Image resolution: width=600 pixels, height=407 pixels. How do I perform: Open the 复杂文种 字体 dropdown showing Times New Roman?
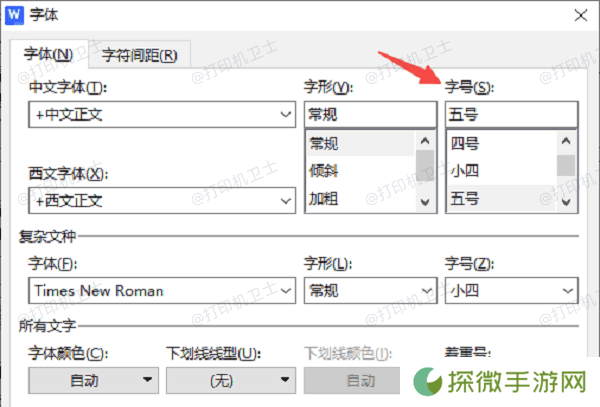tap(162, 291)
